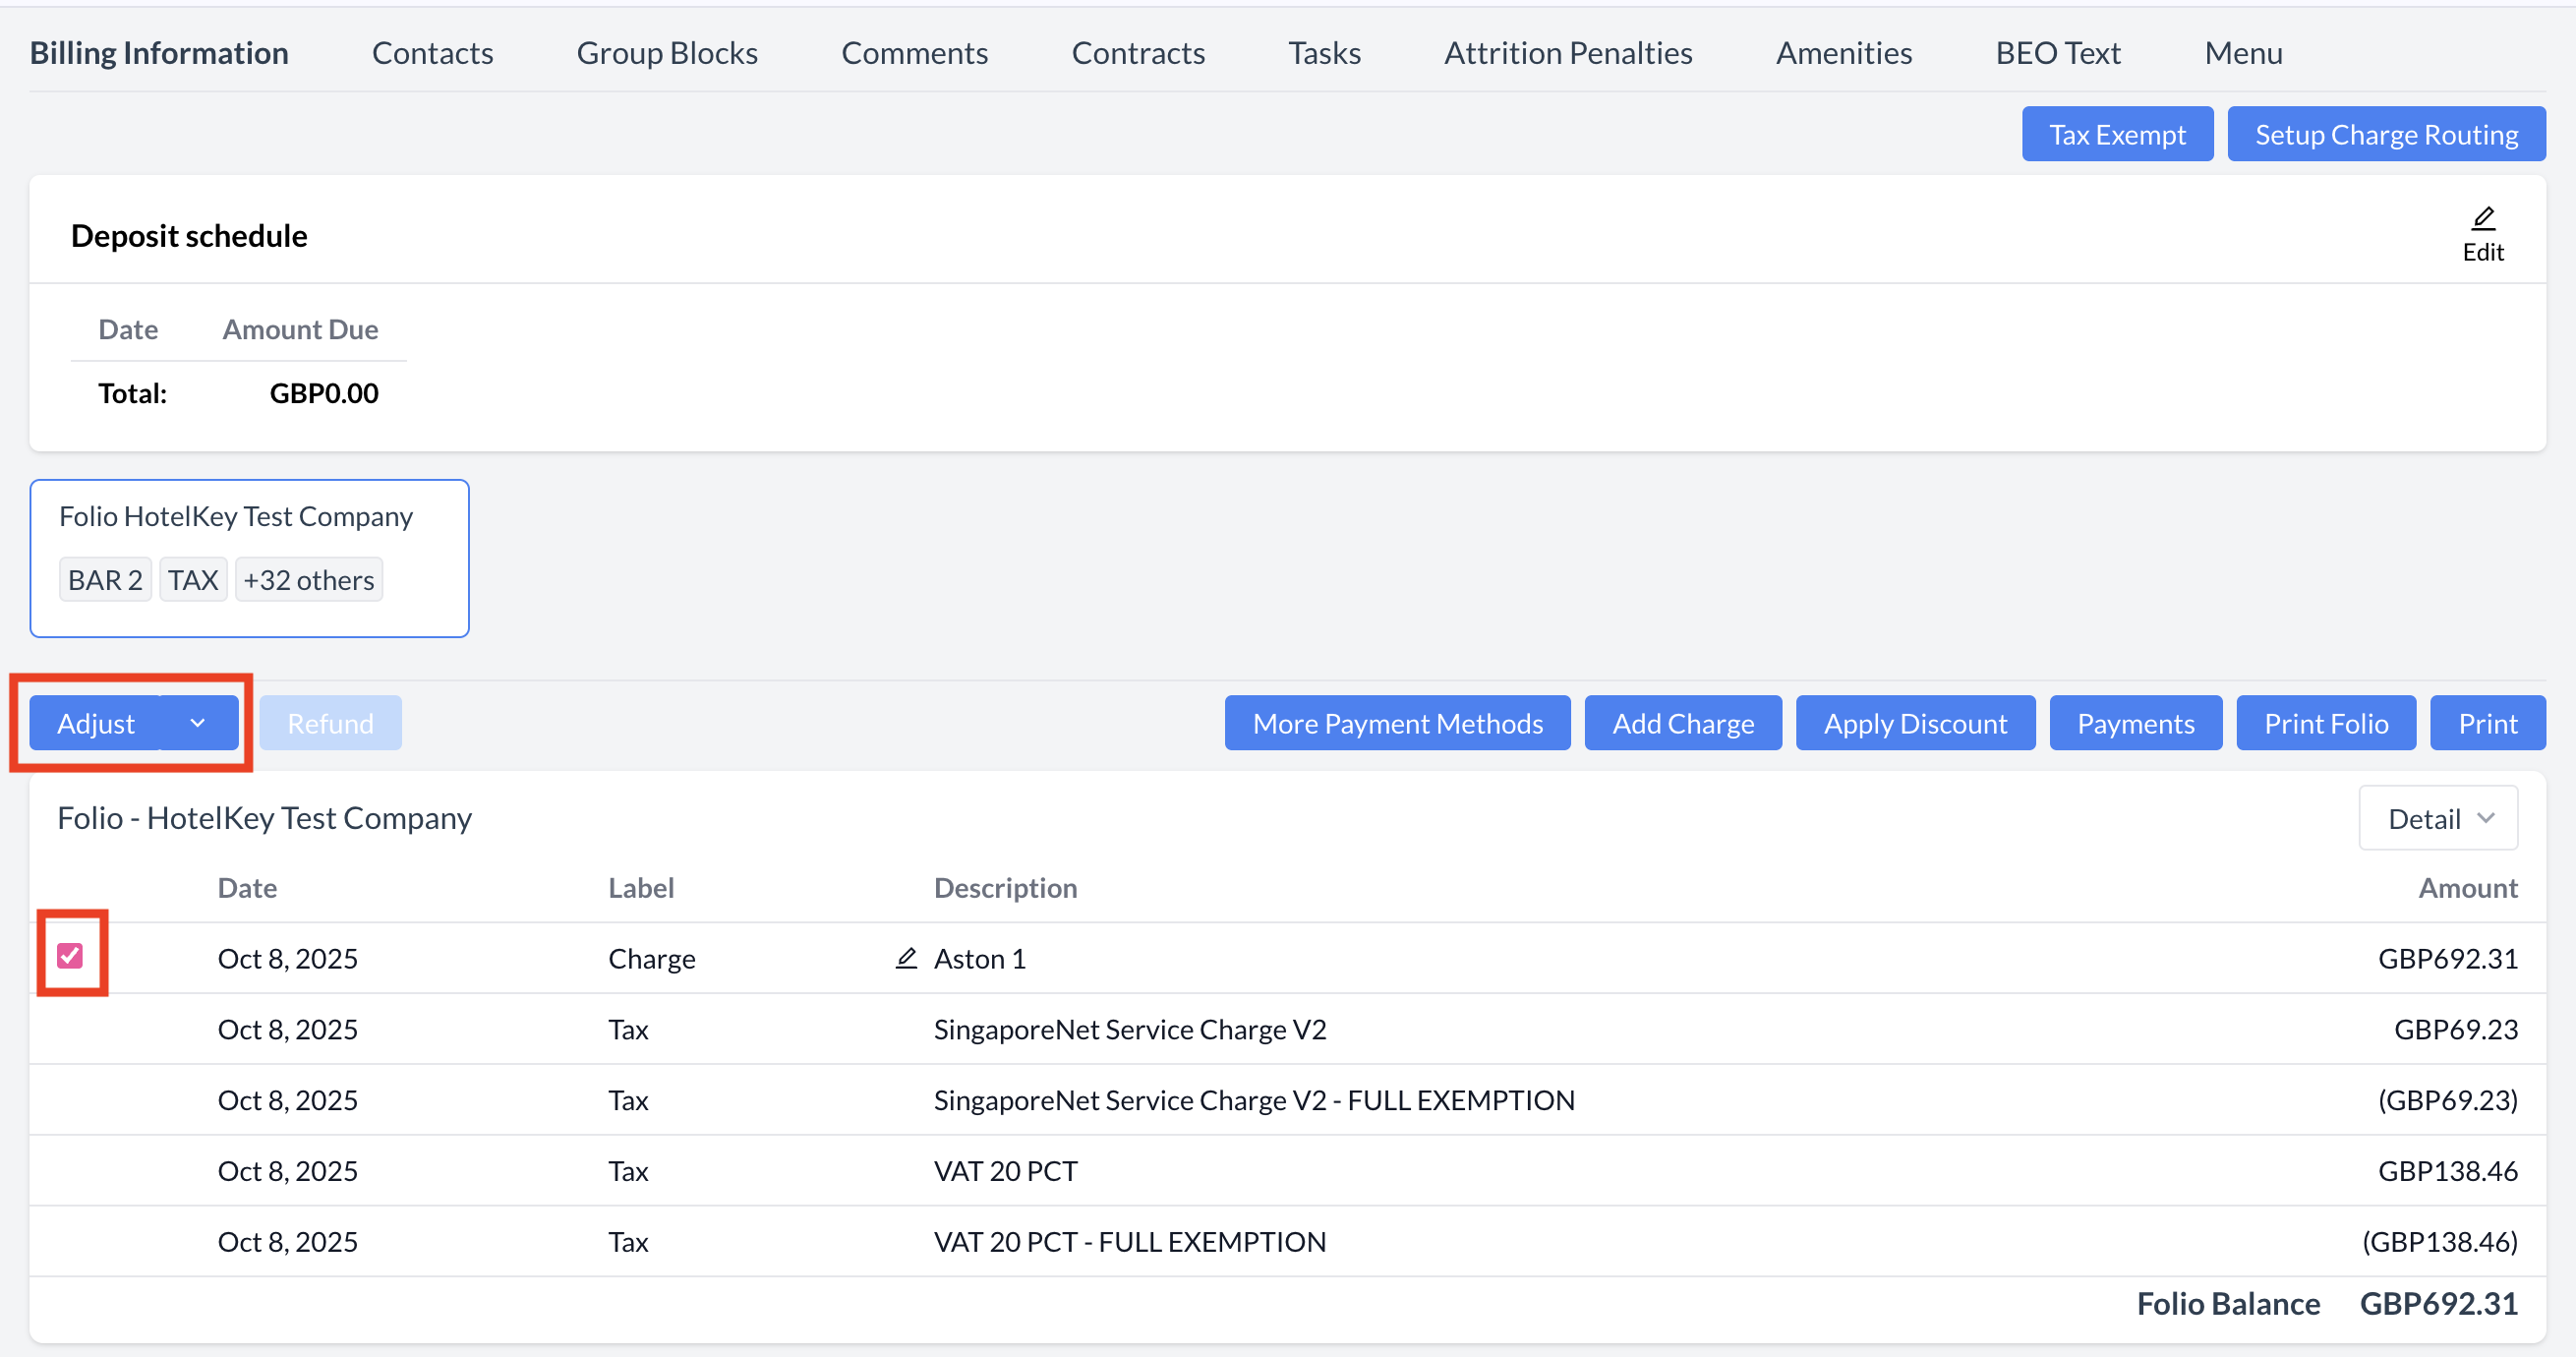The width and height of the screenshot is (2576, 1357).
Task: Open the Group Blocks tab
Action: pyautogui.click(x=667, y=53)
